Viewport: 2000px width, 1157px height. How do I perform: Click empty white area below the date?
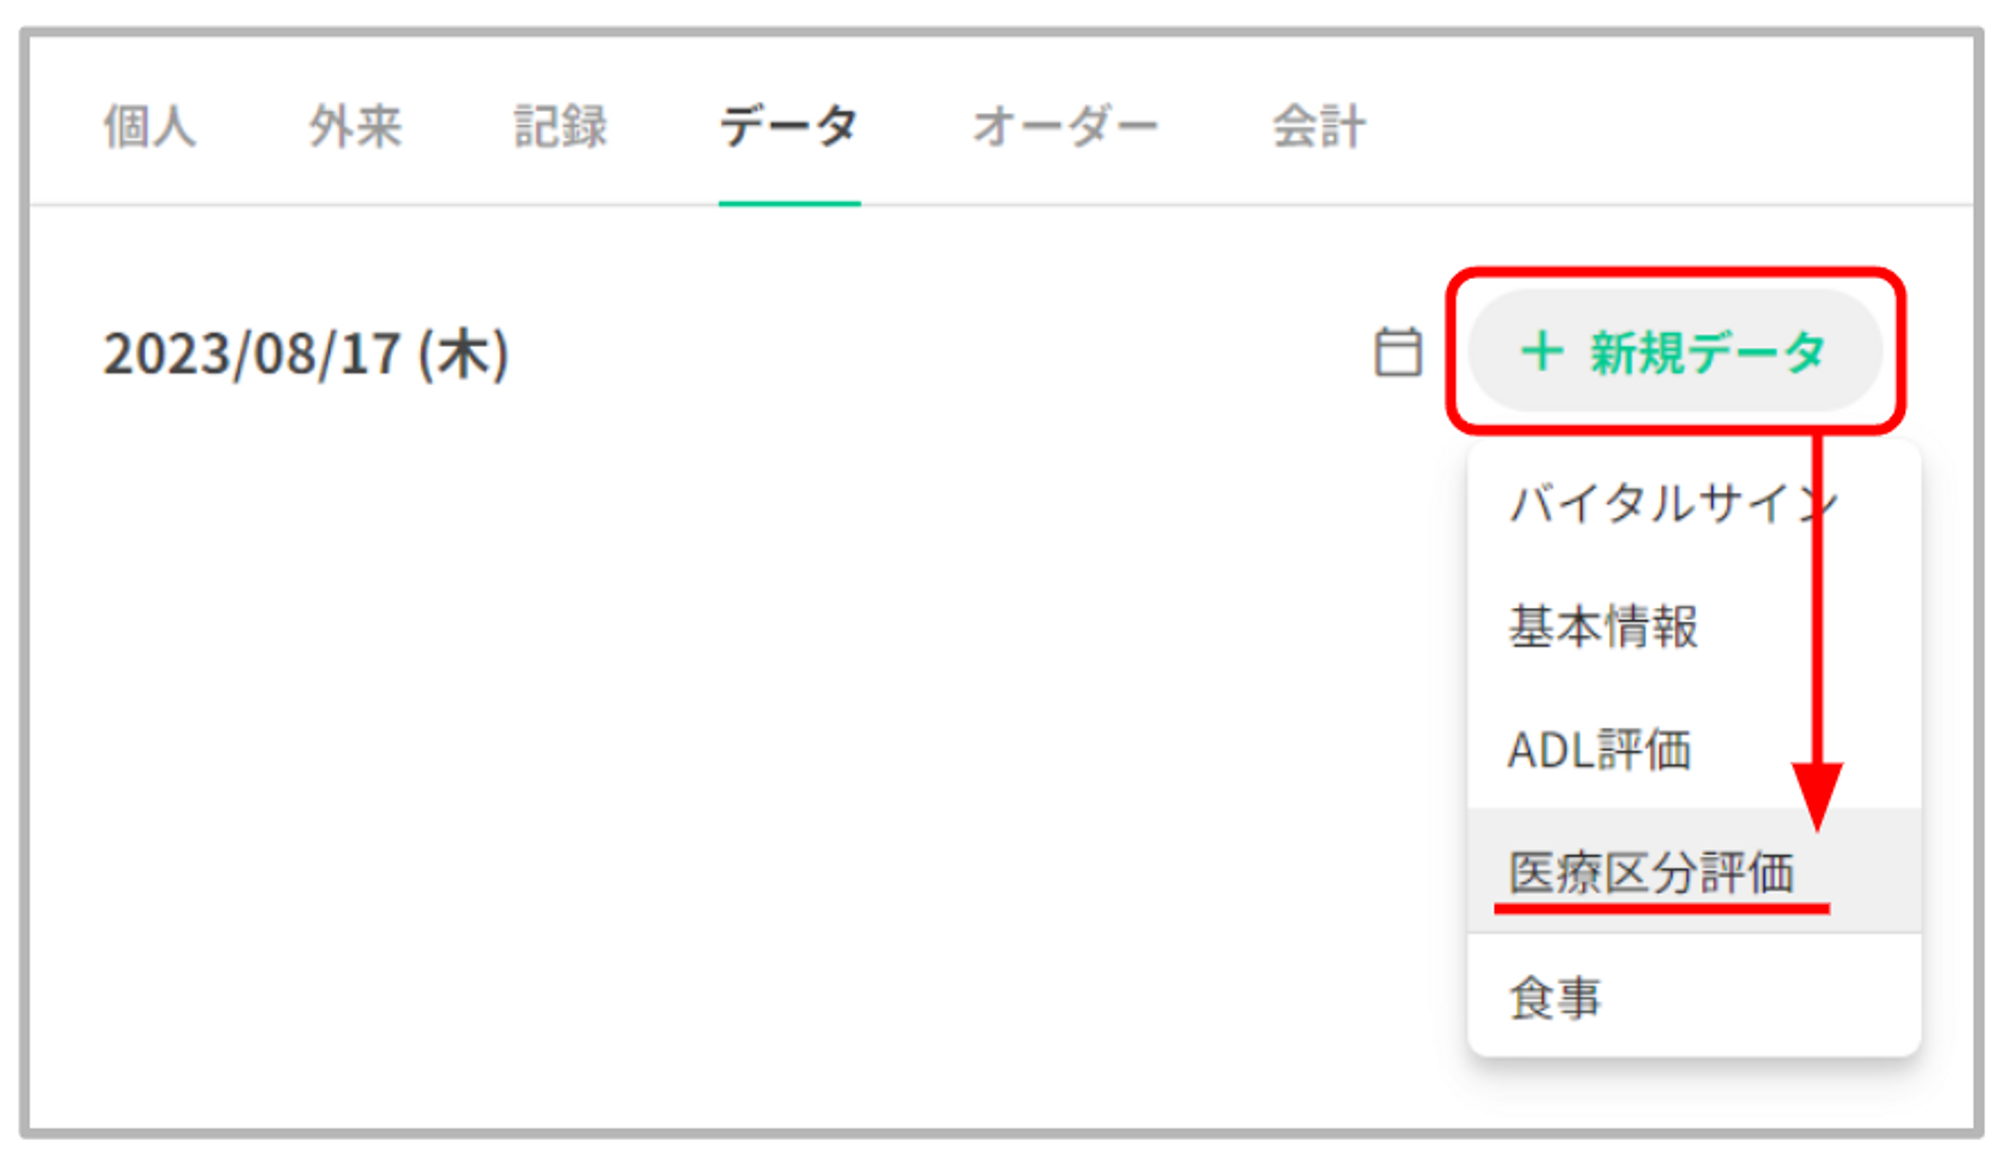click(700, 750)
